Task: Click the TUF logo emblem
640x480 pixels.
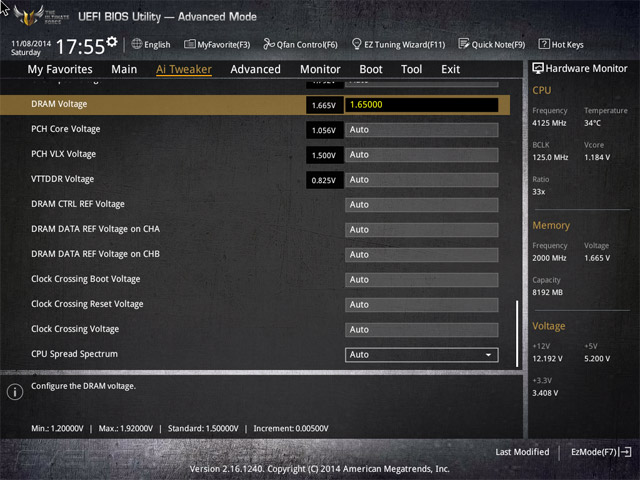Action: point(29,16)
